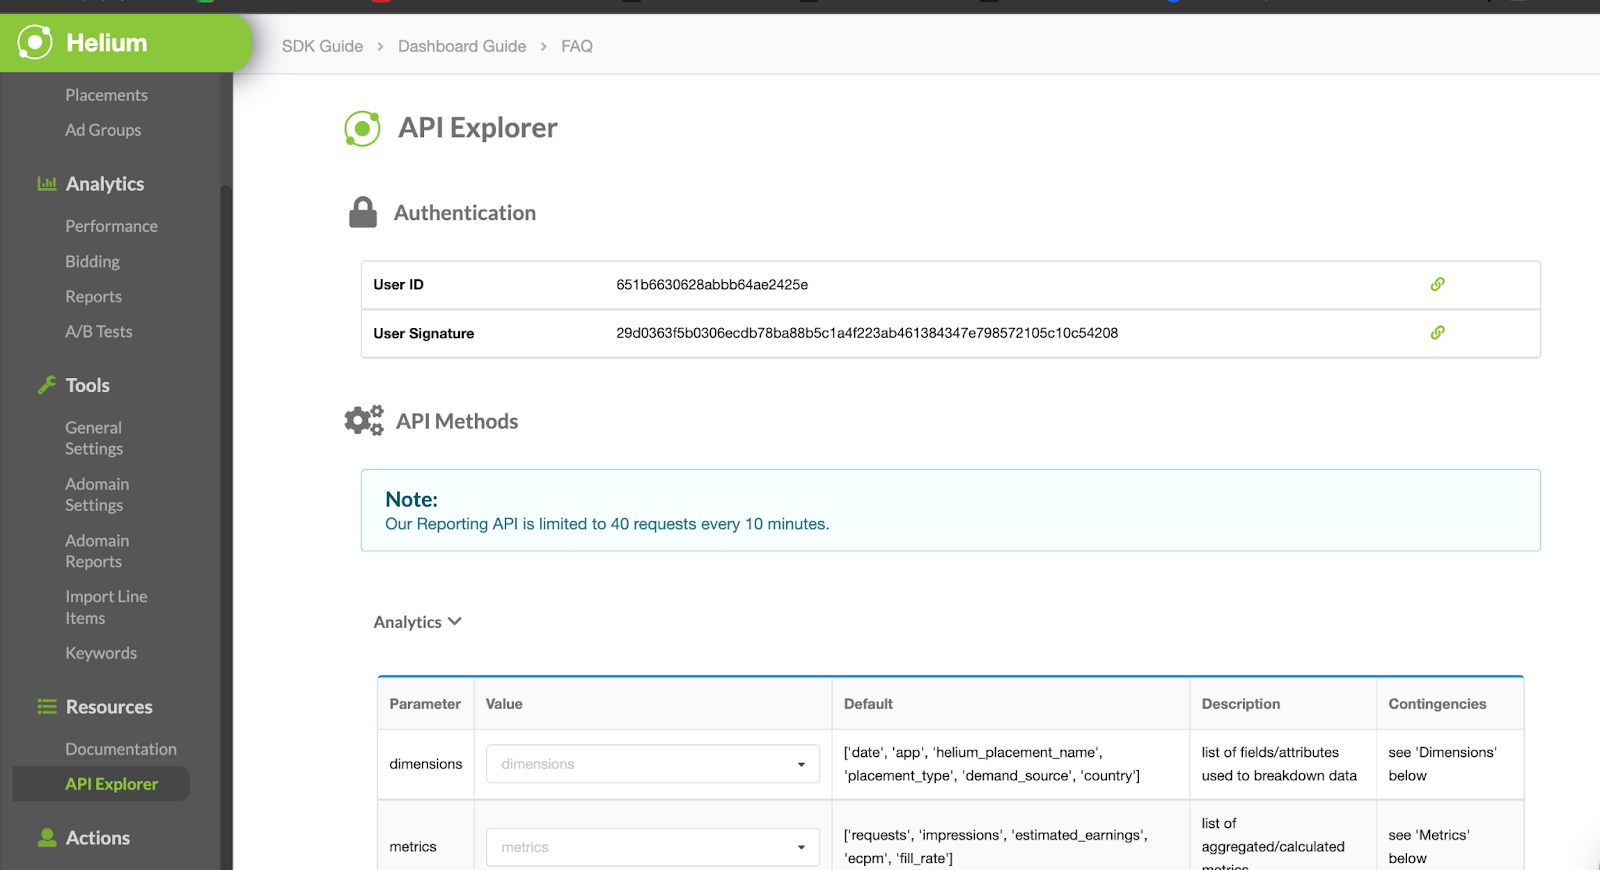Open the Reports page under Analytics
This screenshot has height=870, width=1600.
click(93, 297)
